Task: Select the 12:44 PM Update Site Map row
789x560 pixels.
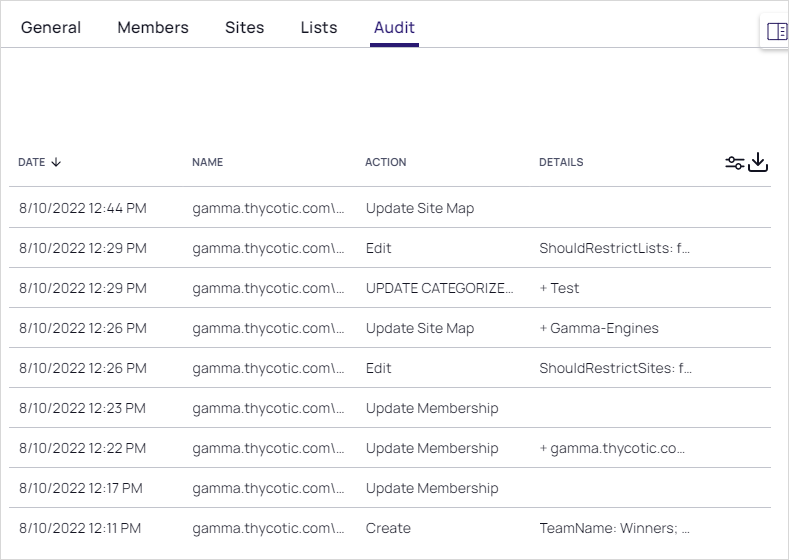Action: tap(419, 208)
